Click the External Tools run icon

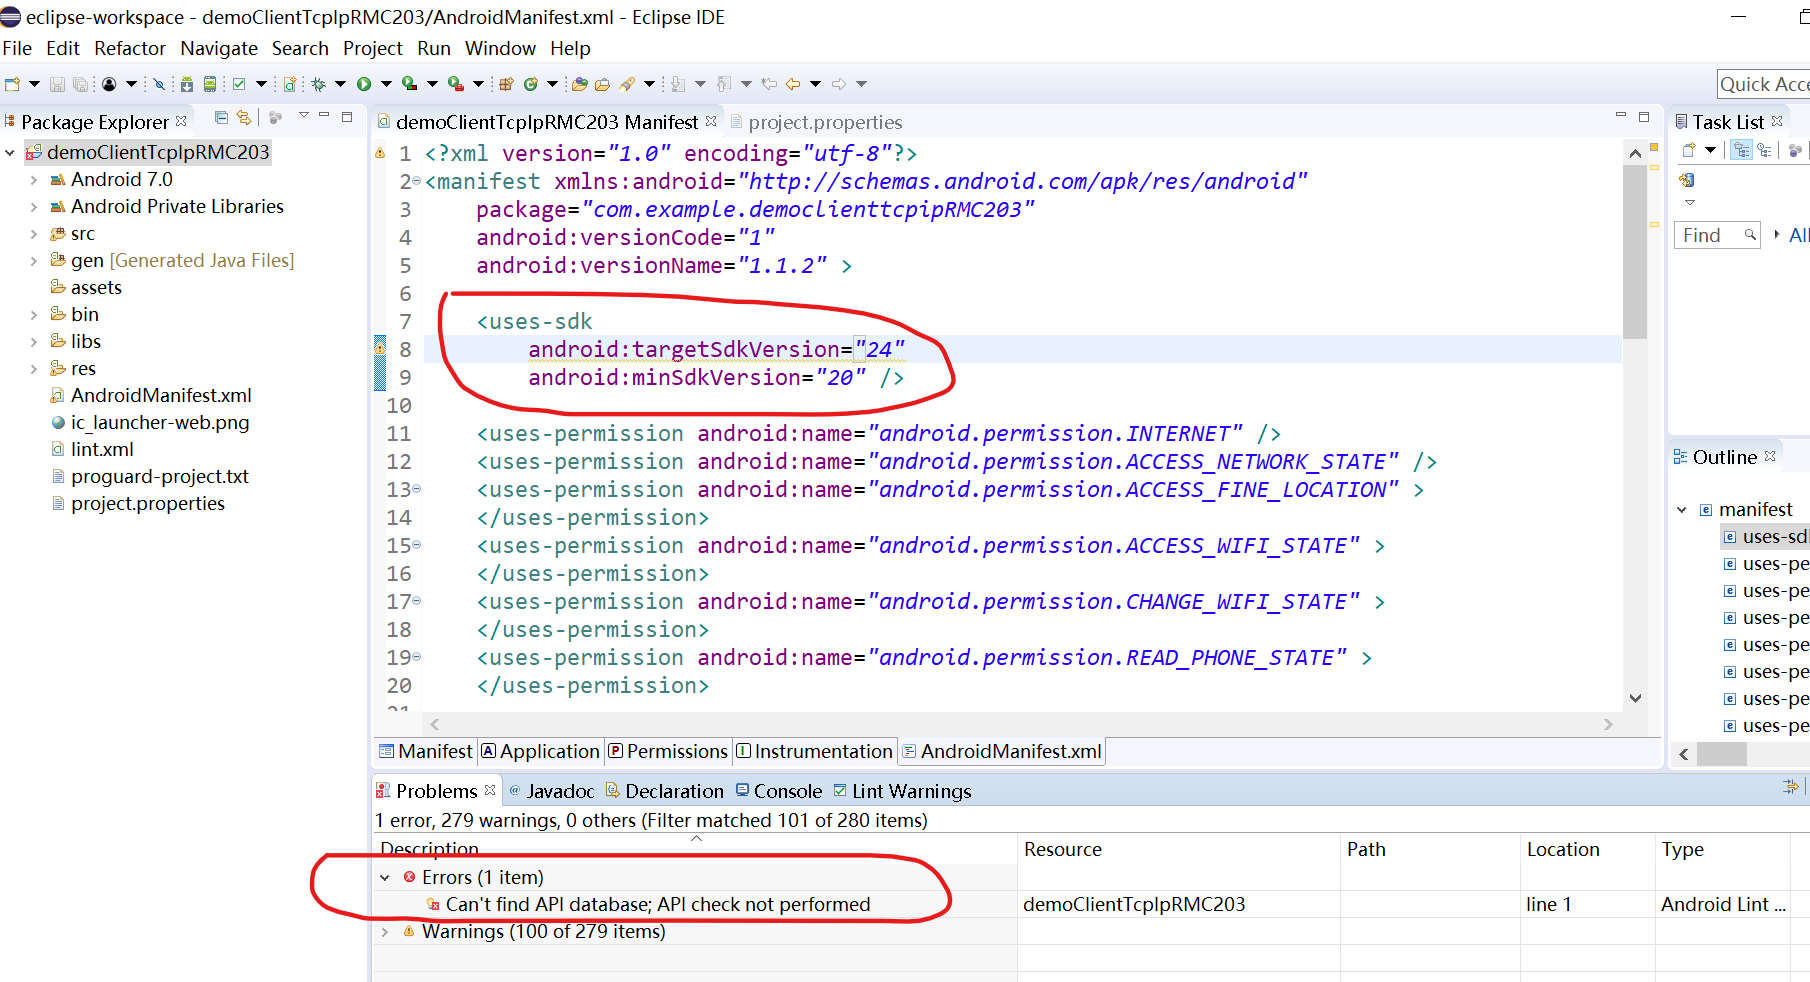click(x=455, y=84)
